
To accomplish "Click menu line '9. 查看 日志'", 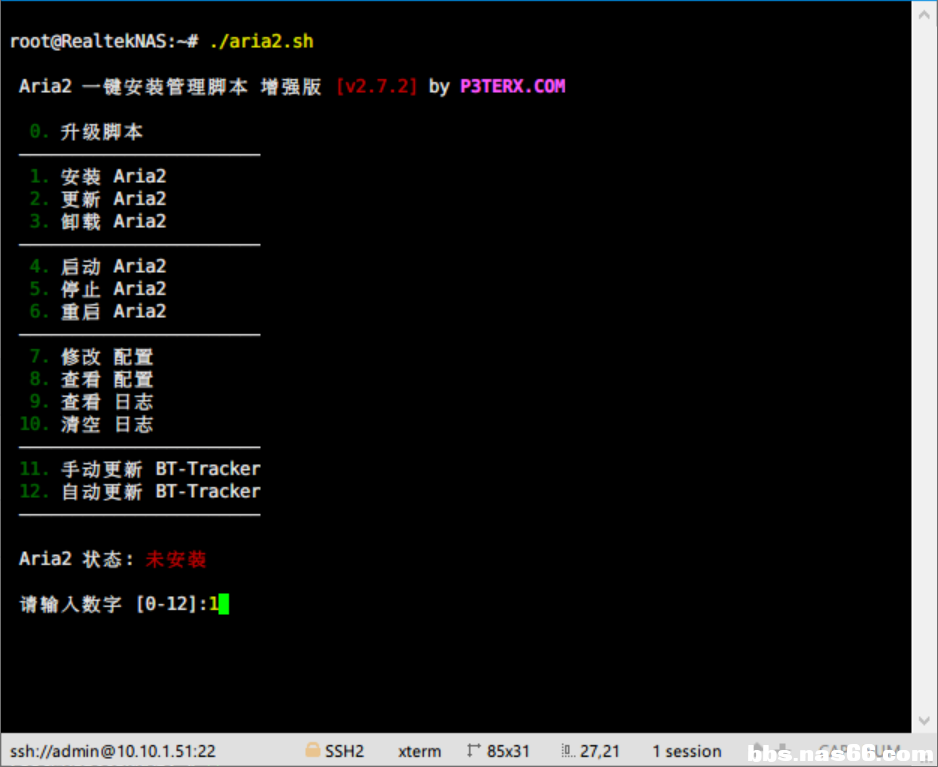I will click(x=92, y=401).
